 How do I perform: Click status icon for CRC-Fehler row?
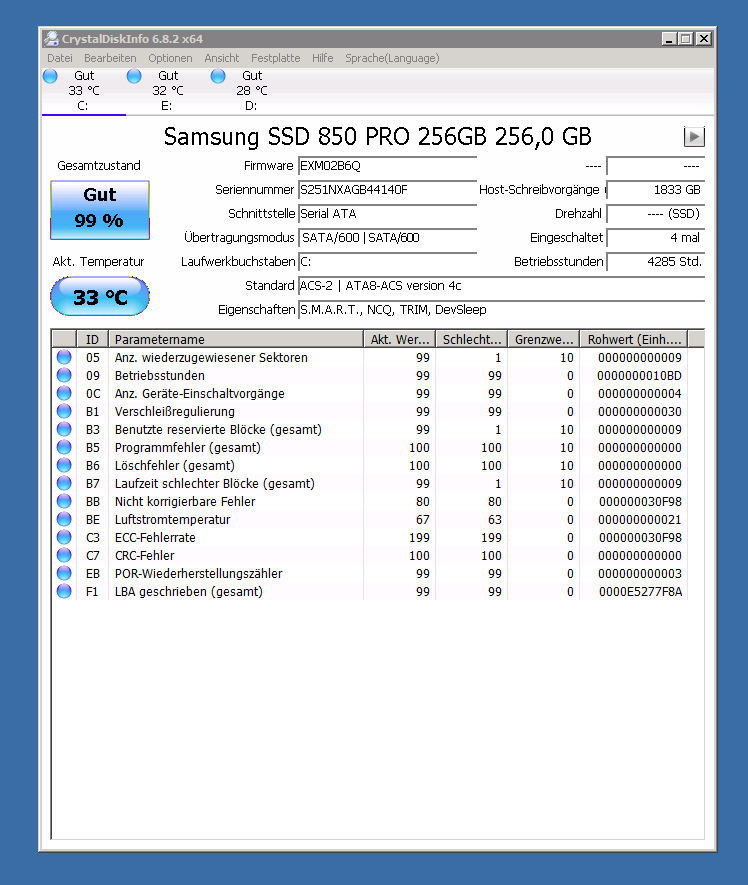64,555
